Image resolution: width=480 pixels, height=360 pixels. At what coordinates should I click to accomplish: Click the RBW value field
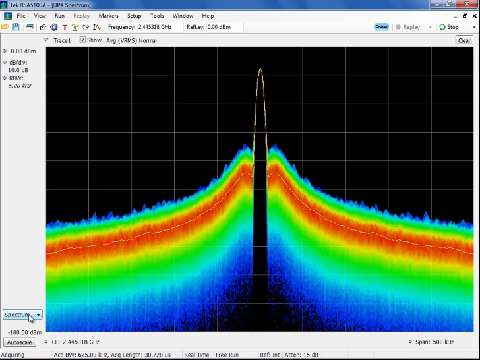click(20, 86)
